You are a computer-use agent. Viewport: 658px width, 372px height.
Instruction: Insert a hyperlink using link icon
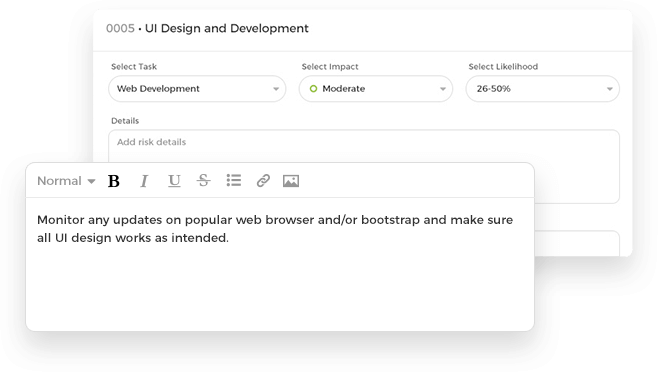point(263,181)
